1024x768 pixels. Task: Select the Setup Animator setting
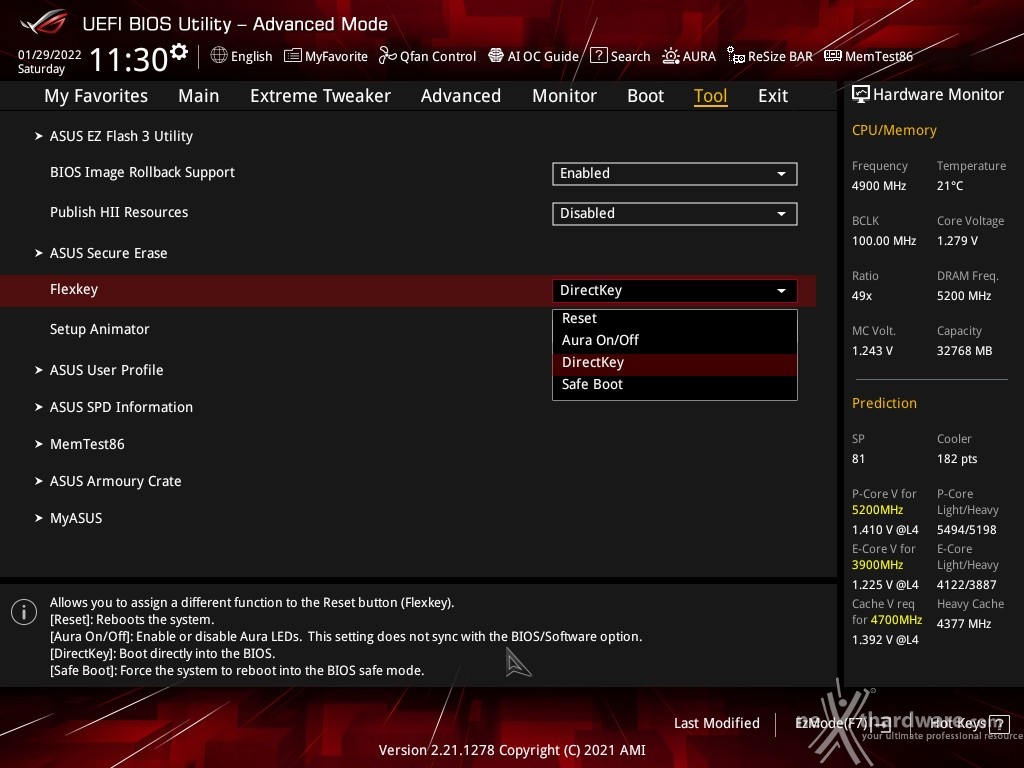(100, 329)
